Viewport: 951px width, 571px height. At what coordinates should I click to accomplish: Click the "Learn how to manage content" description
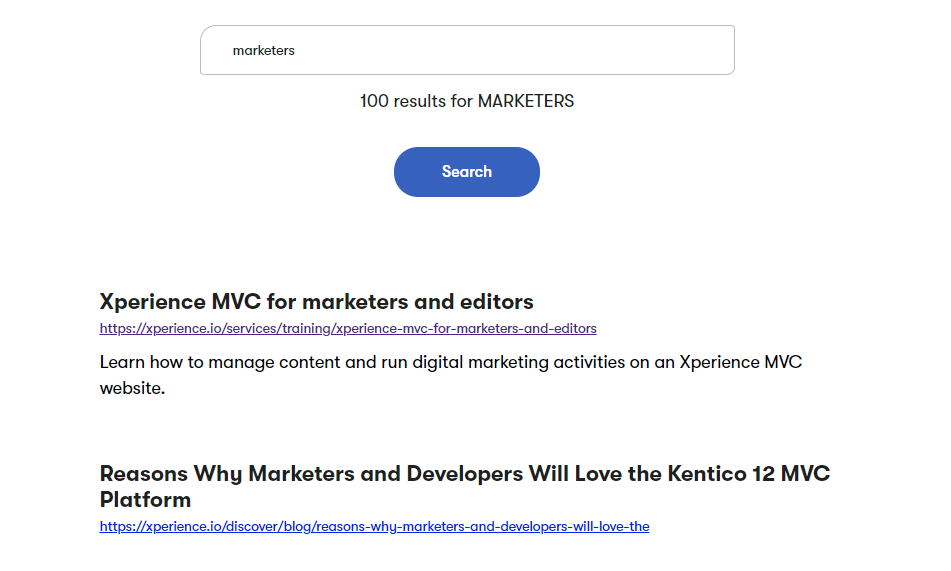451,375
